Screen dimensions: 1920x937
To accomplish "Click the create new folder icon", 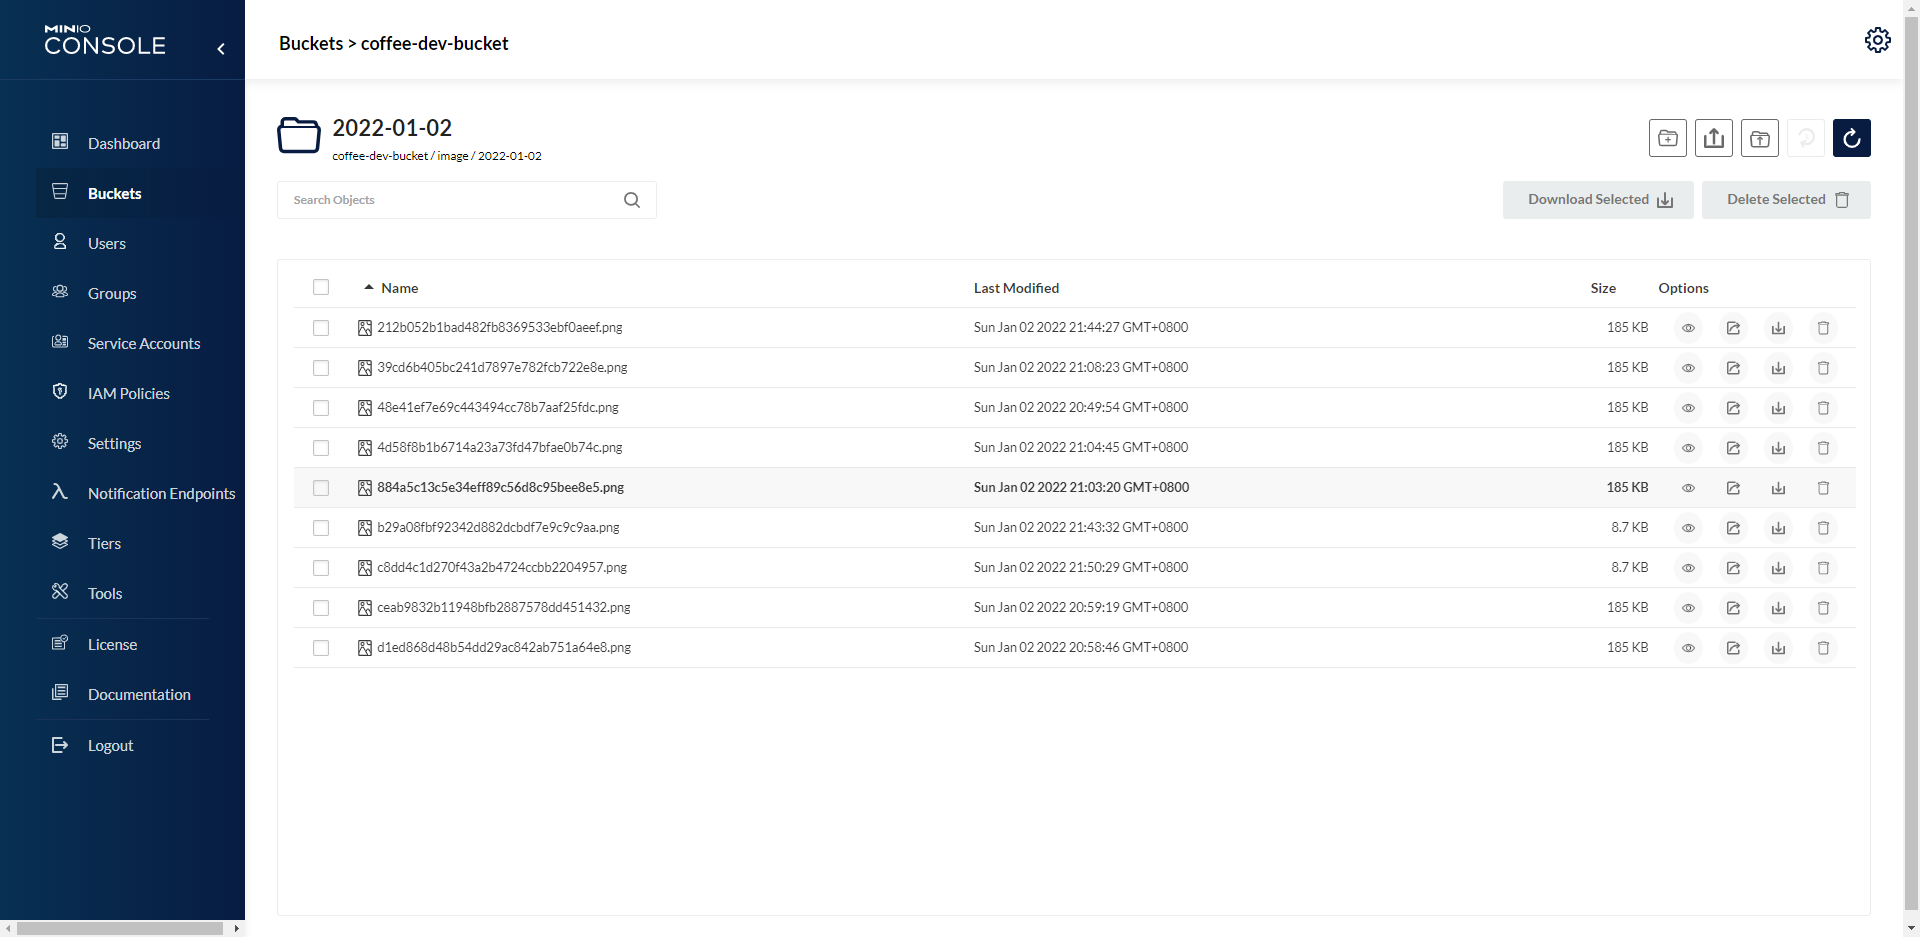I will click(x=1667, y=138).
